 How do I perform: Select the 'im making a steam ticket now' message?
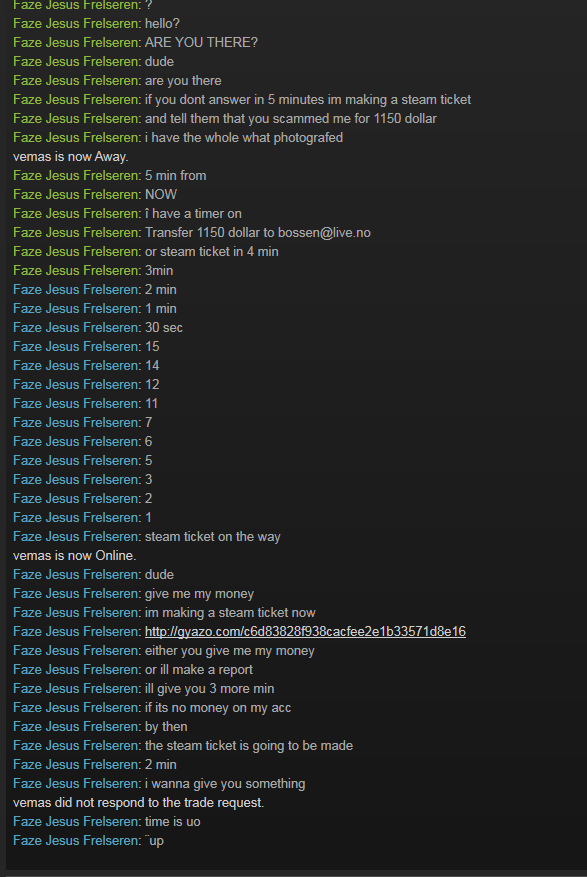[x=230, y=612]
